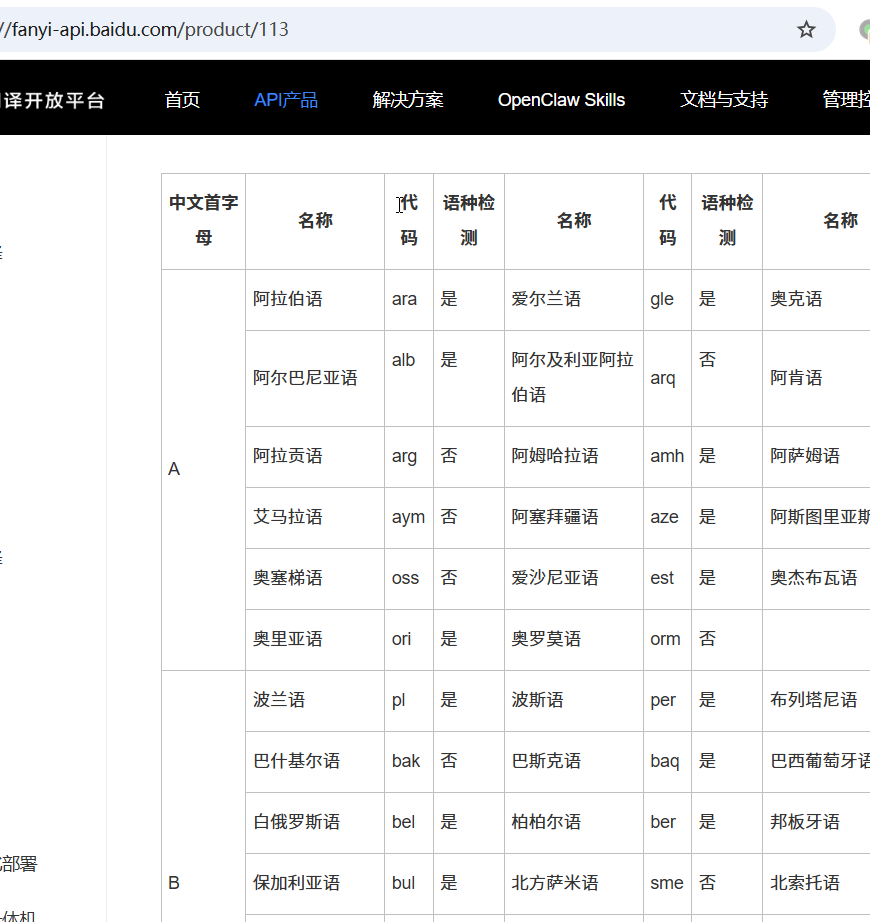This screenshot has width=870, height=922.
Task: Select the code cell per
Action: pos(668,701)
